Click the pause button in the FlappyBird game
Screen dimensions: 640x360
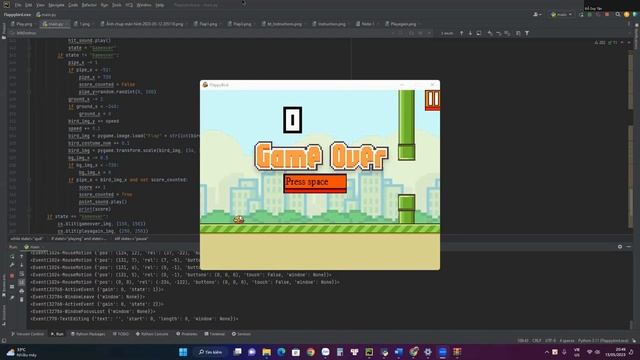tap(432, 100)
